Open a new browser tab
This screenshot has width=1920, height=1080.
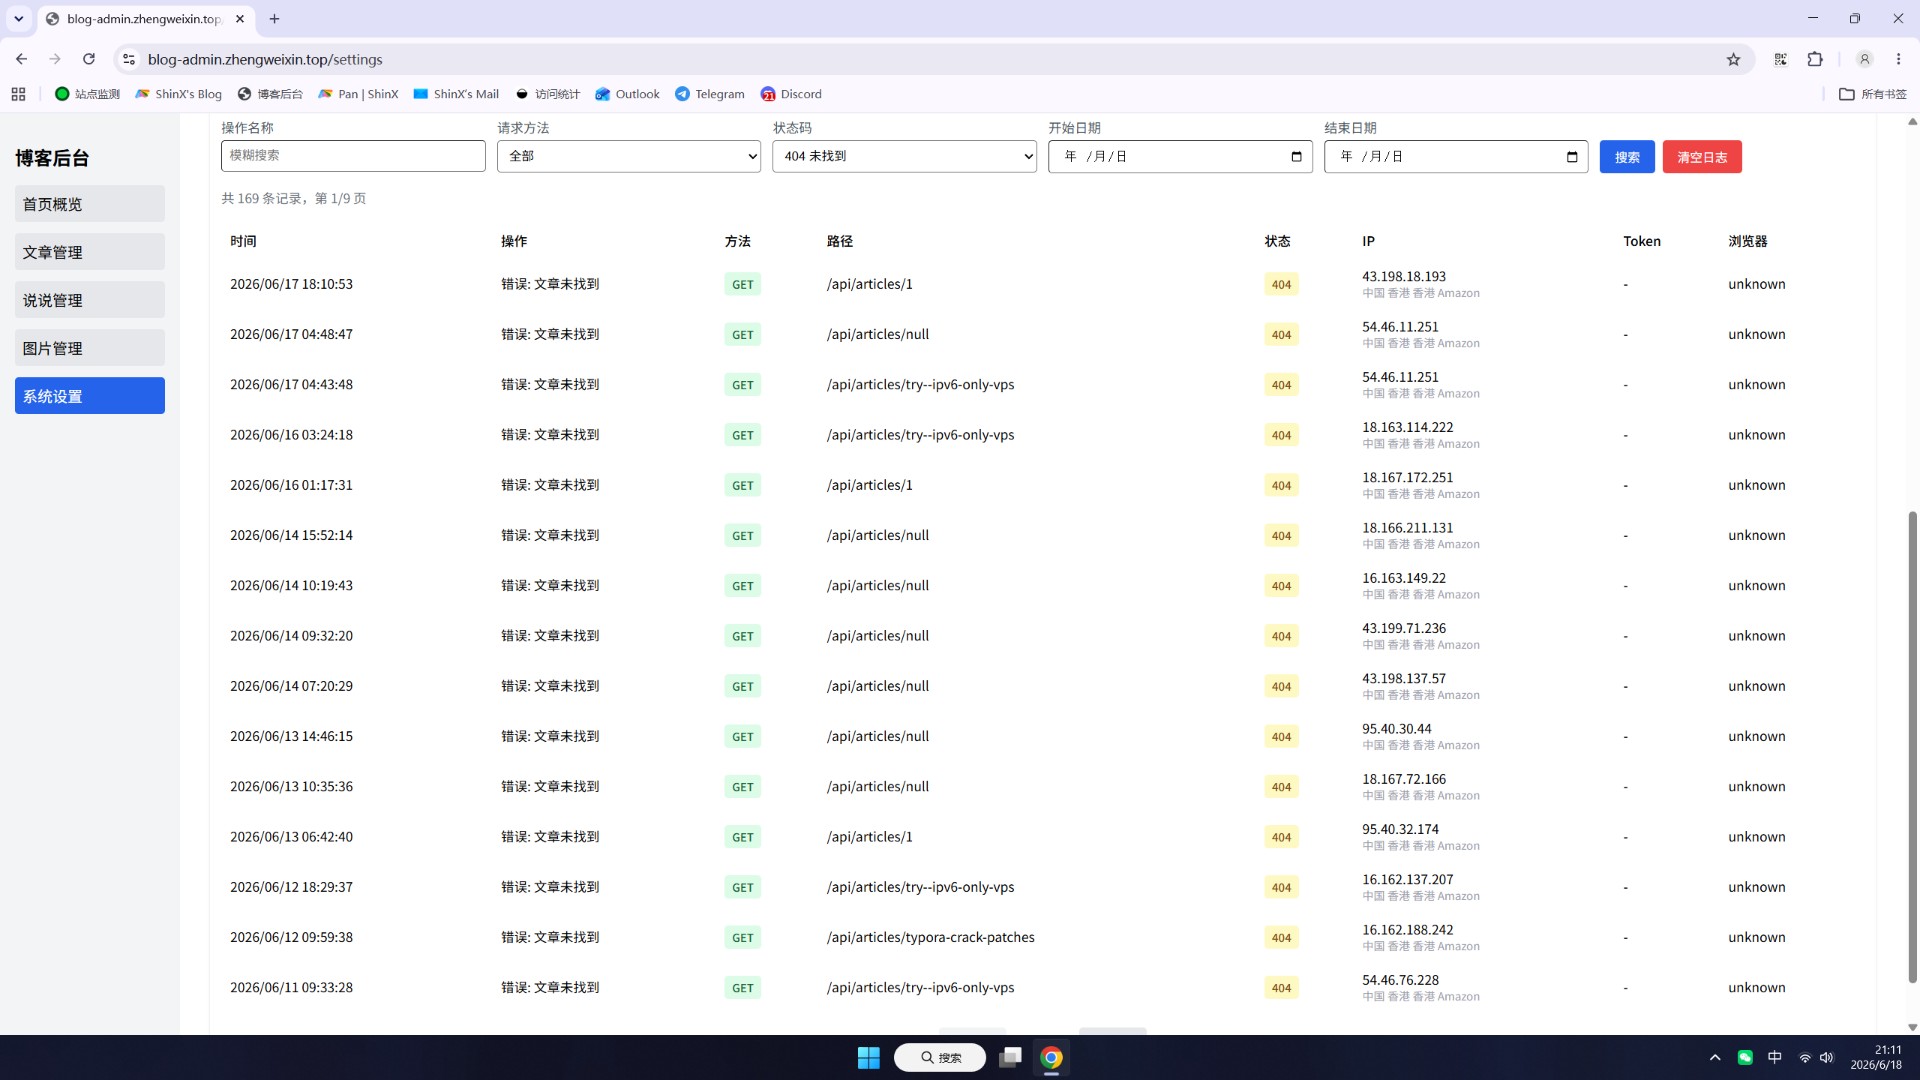click(x=274, y=19)
